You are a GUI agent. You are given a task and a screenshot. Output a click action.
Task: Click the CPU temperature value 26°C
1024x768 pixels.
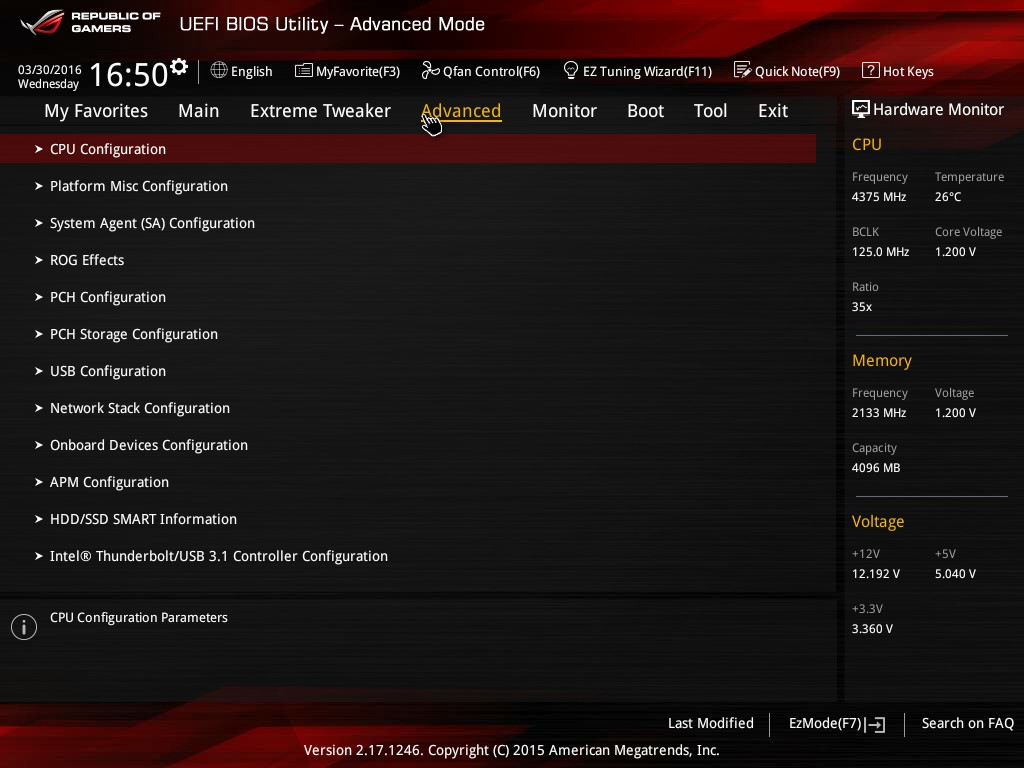[x=948, y=197]
